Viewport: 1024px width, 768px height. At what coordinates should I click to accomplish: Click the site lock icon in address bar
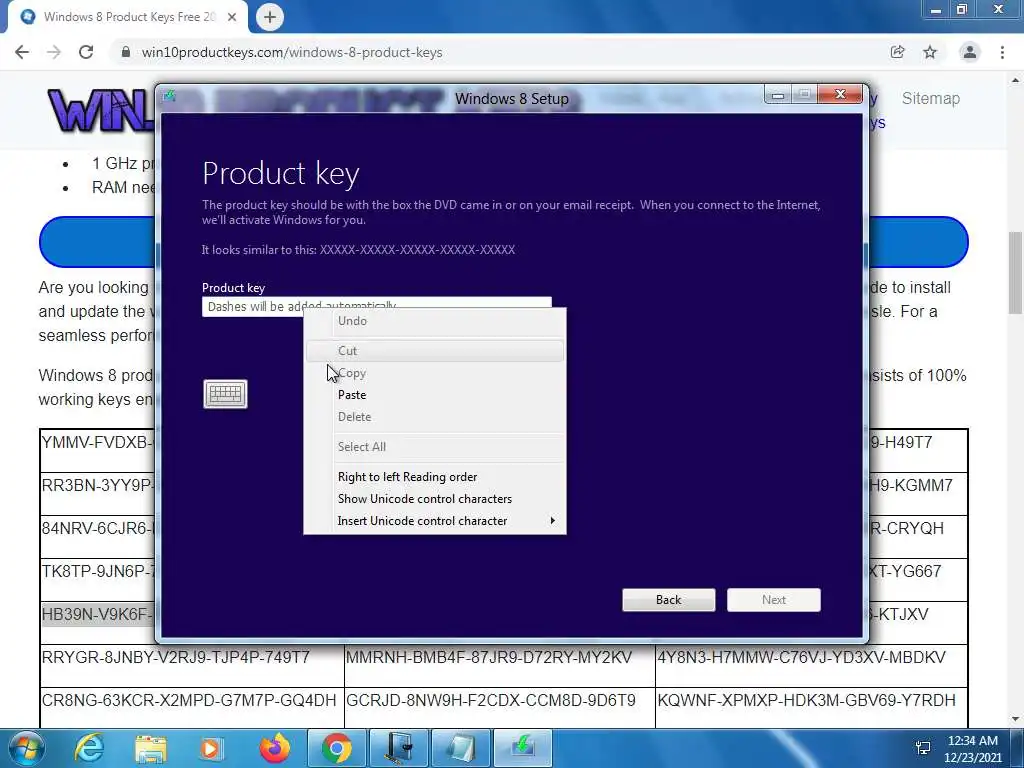(x=126, y=52)
